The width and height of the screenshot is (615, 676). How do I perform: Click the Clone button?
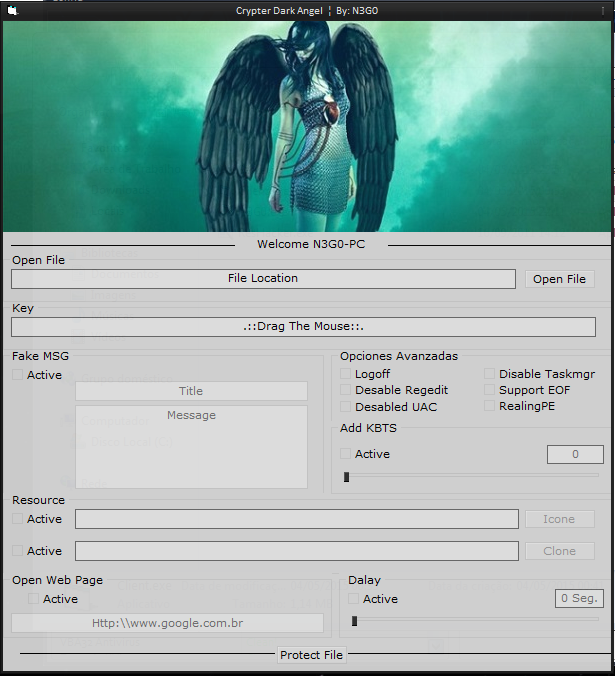tap(559, 551)
